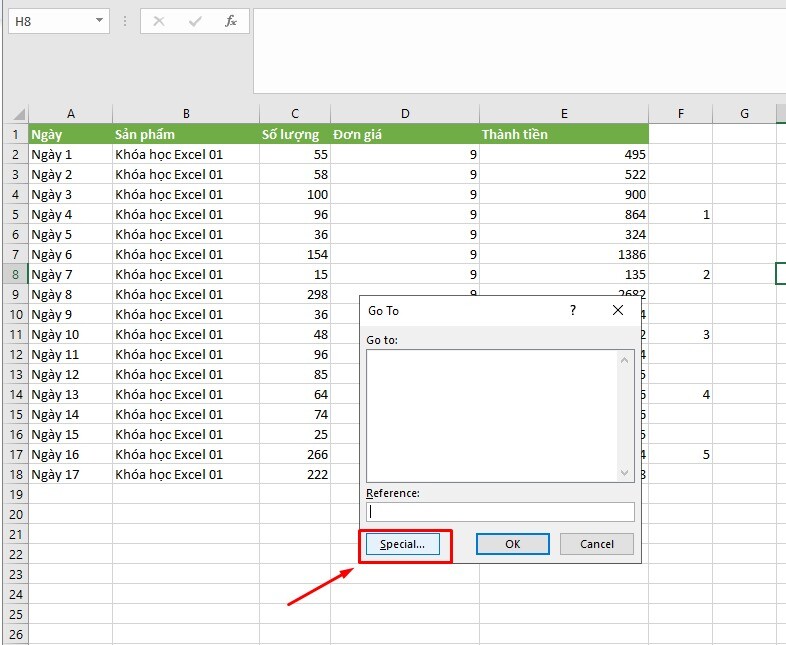Image resolution: width=786 pixels, height=645 pixels.
Task: Confirm the Go To dialog with OK
Action: coord(512,544)
